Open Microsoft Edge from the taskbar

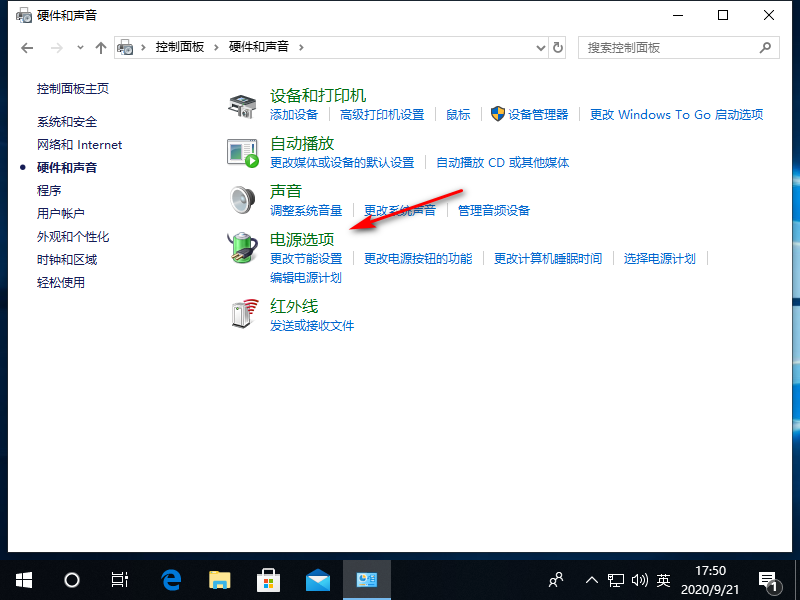171,579
